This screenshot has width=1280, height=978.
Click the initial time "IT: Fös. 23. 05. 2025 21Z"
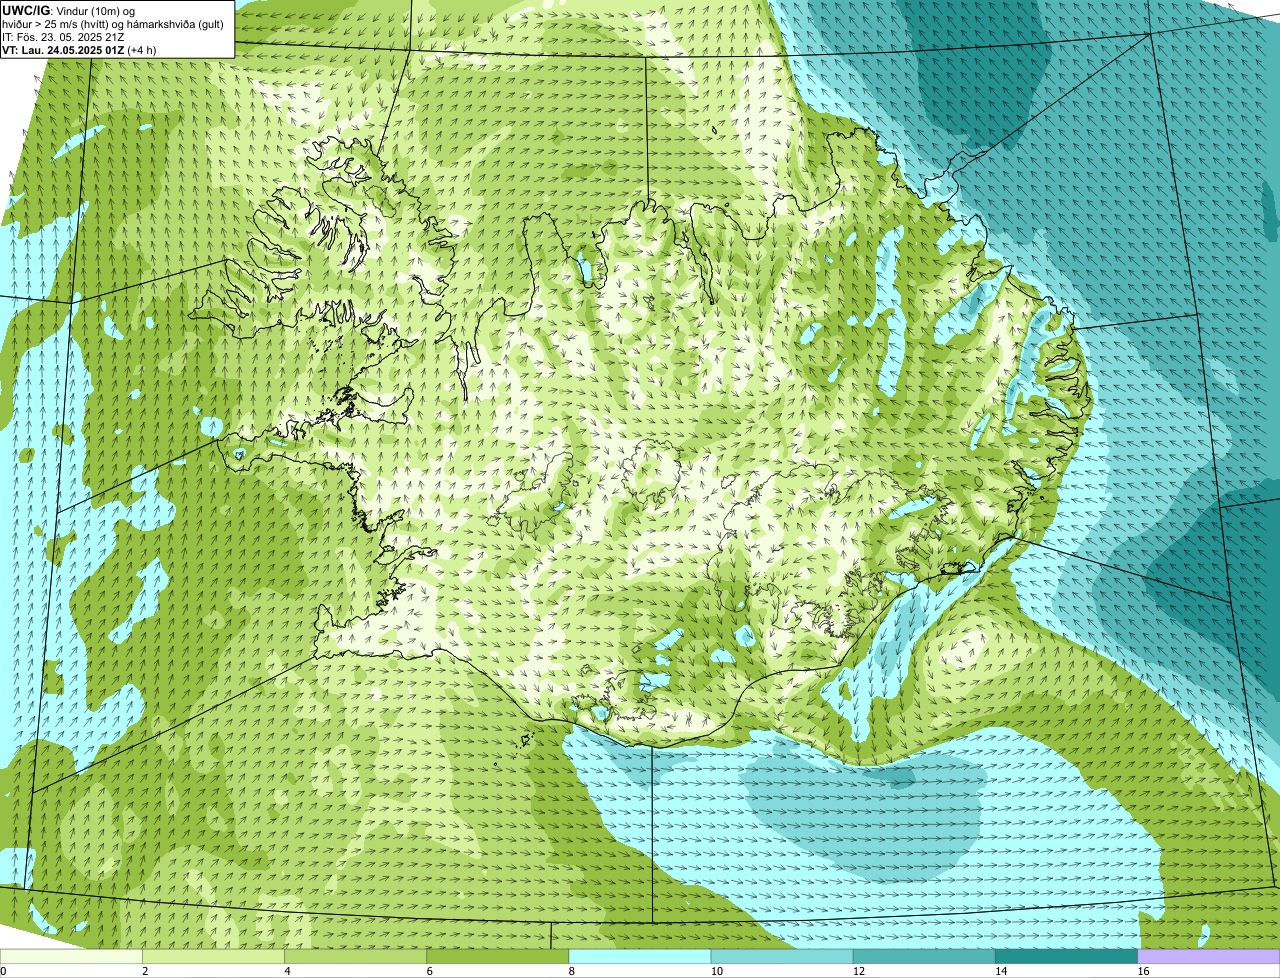[x=63, y=37]
